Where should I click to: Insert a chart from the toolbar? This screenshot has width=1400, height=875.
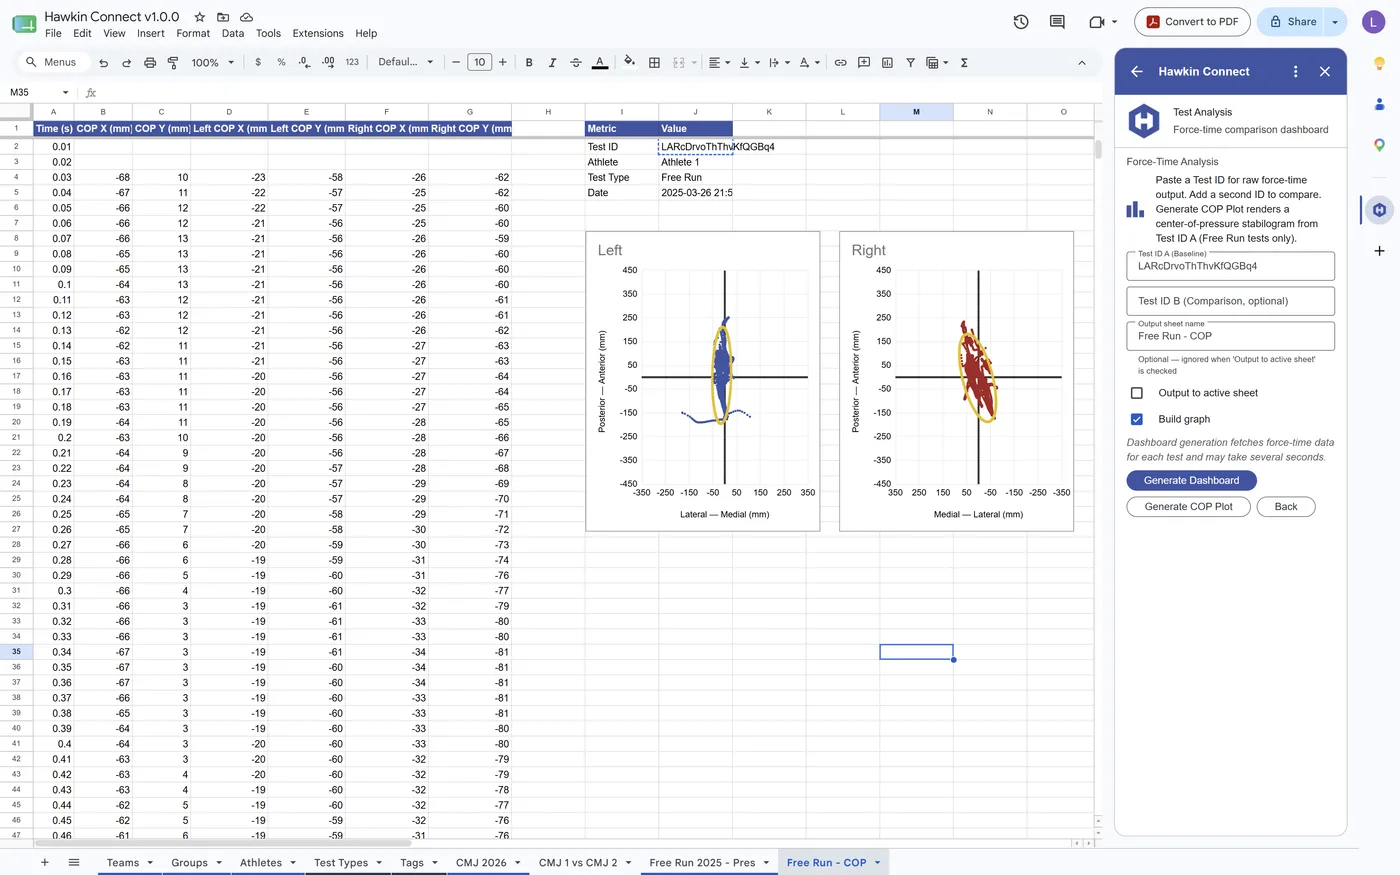[887, 63]
